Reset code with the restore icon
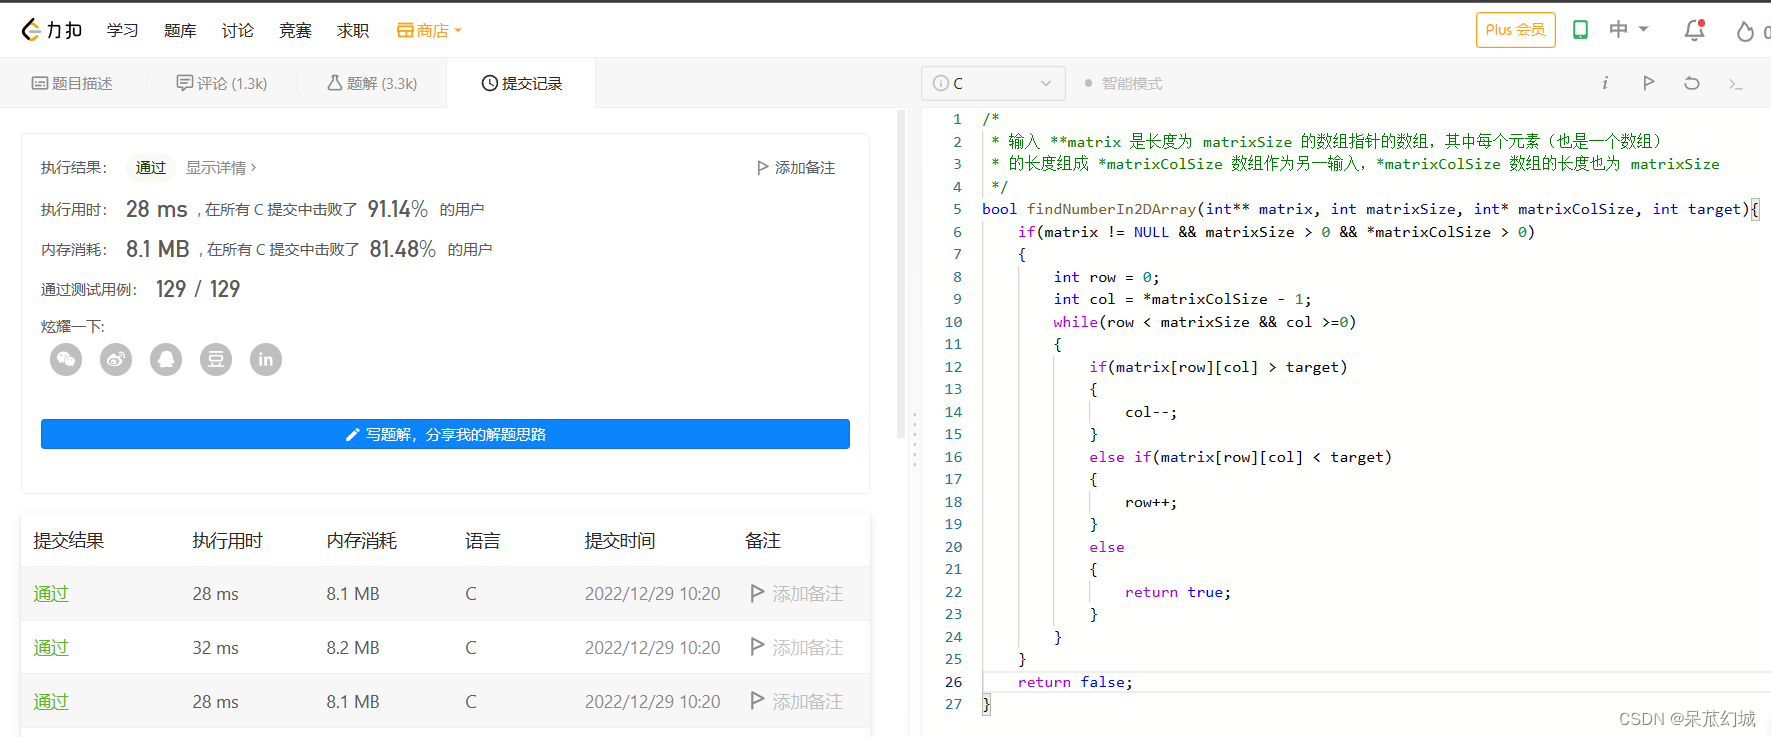1771x737 pixels. [x=1692, y=83]
